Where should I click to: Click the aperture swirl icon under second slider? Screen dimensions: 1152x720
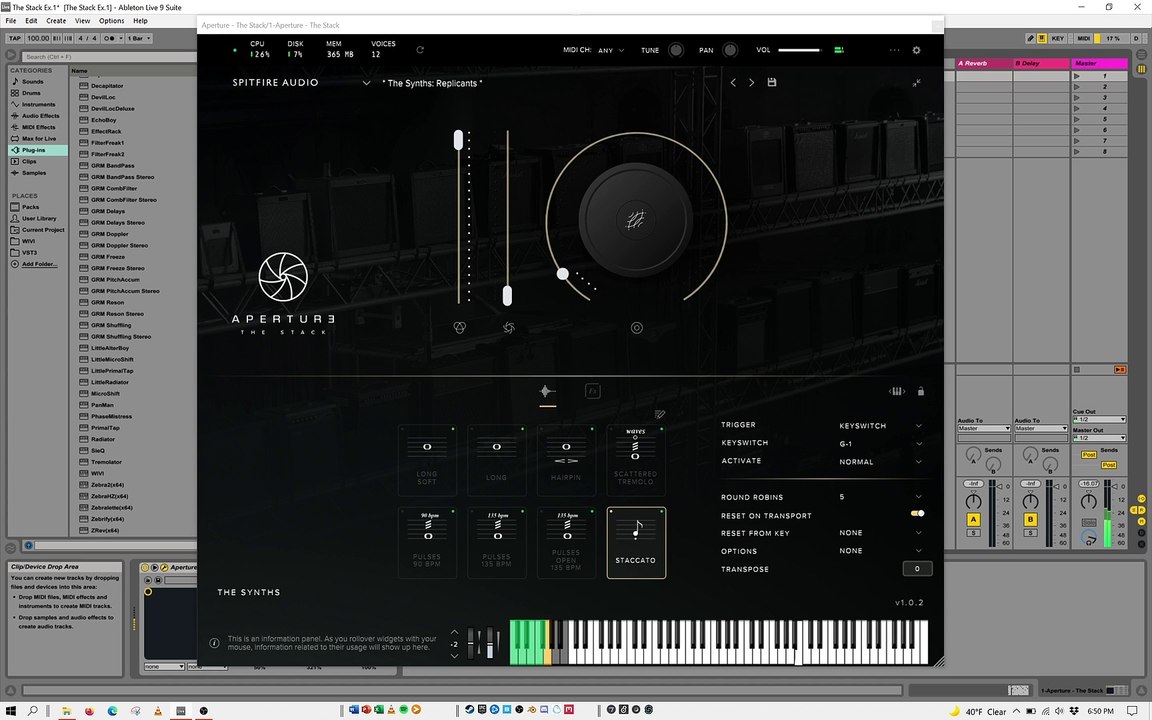point(508,328)
